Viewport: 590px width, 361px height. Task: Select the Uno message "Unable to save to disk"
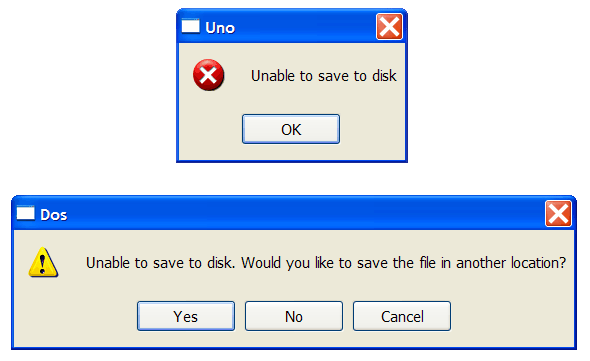coord(324,76)
